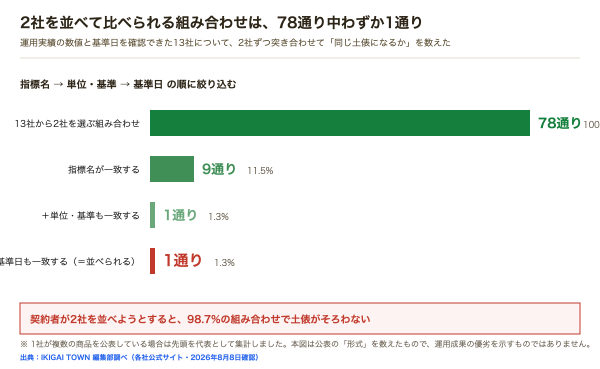The width and height of the screenshot is (600, 369).
Task: Click the 11.5% percentage label
Action: [x=260, y=171]
